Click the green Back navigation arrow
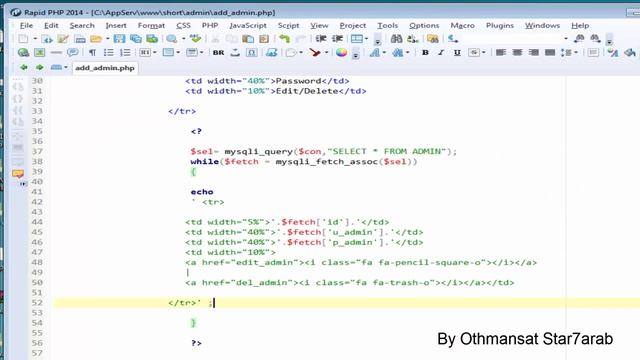640x360 pixels. coord(24,67)
